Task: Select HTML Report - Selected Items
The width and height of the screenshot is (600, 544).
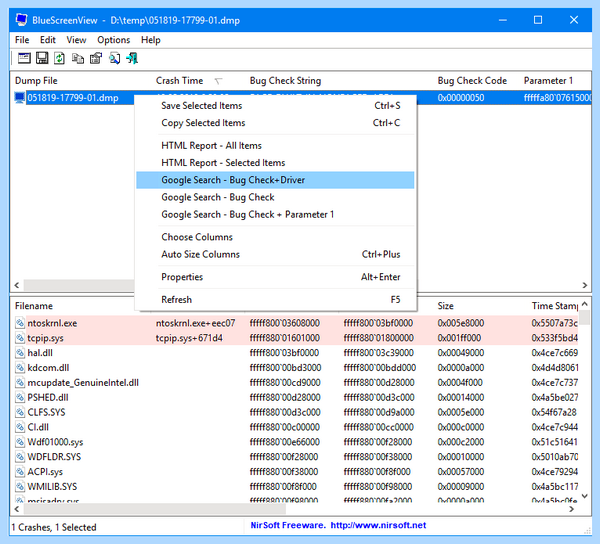Action: [x=275, y=163]
